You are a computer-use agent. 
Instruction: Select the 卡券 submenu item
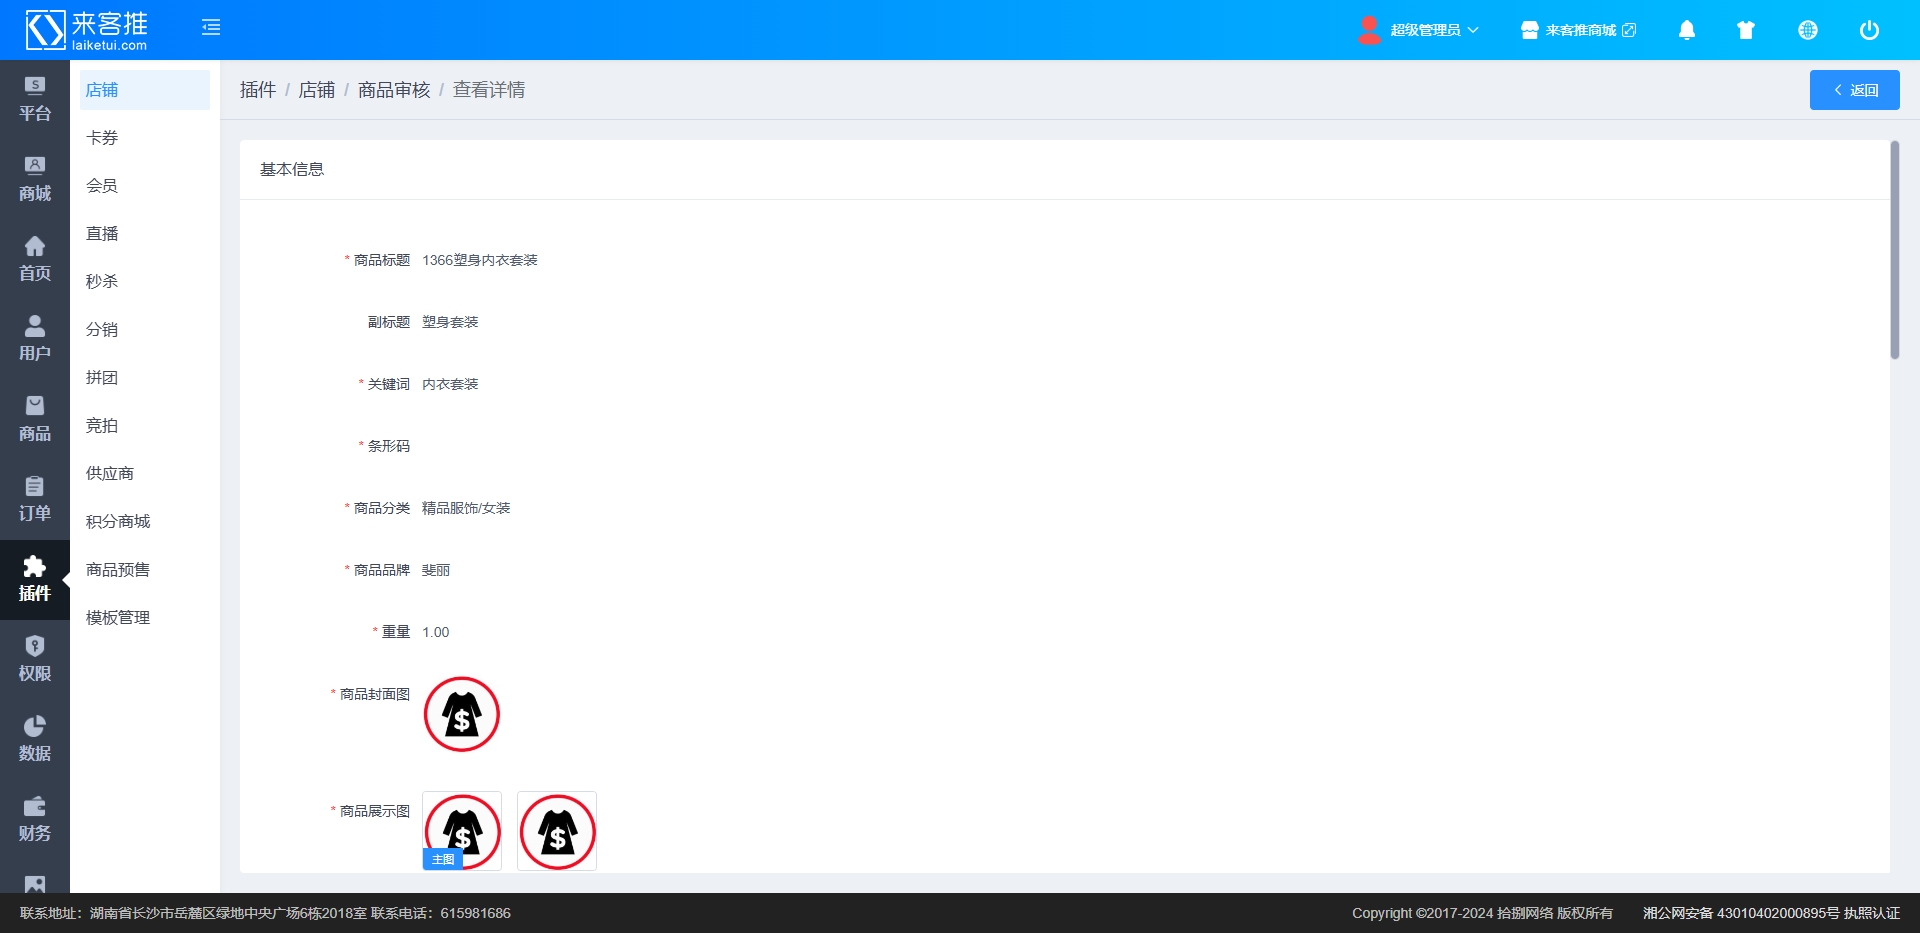[x=102, y=138]
